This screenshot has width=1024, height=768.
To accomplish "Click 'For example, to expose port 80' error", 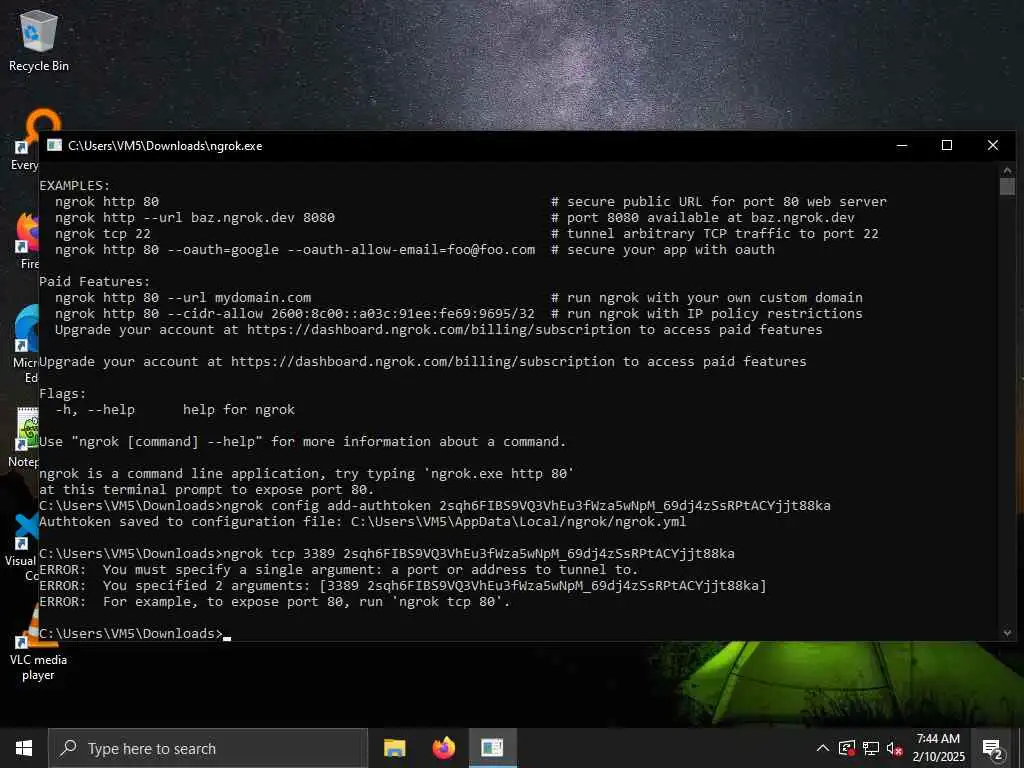I will tap(275, 601).
